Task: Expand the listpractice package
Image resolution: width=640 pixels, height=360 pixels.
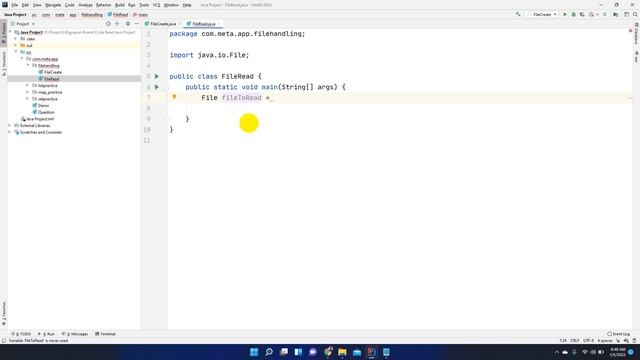Action: 28,85
